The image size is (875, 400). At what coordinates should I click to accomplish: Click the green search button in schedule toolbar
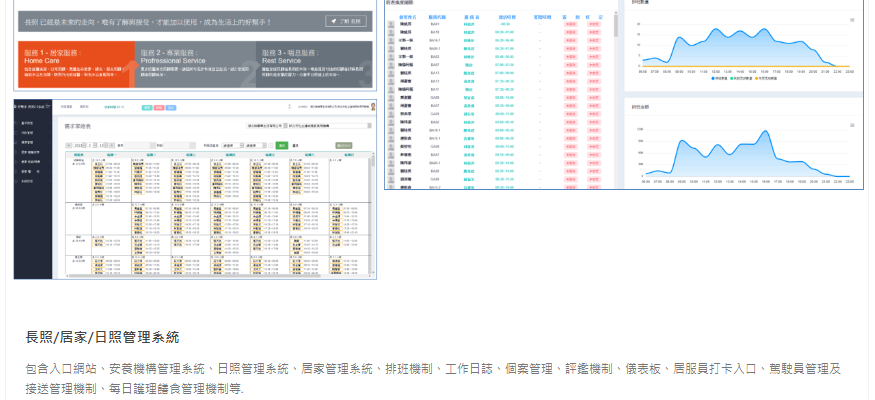click(282, 145)
